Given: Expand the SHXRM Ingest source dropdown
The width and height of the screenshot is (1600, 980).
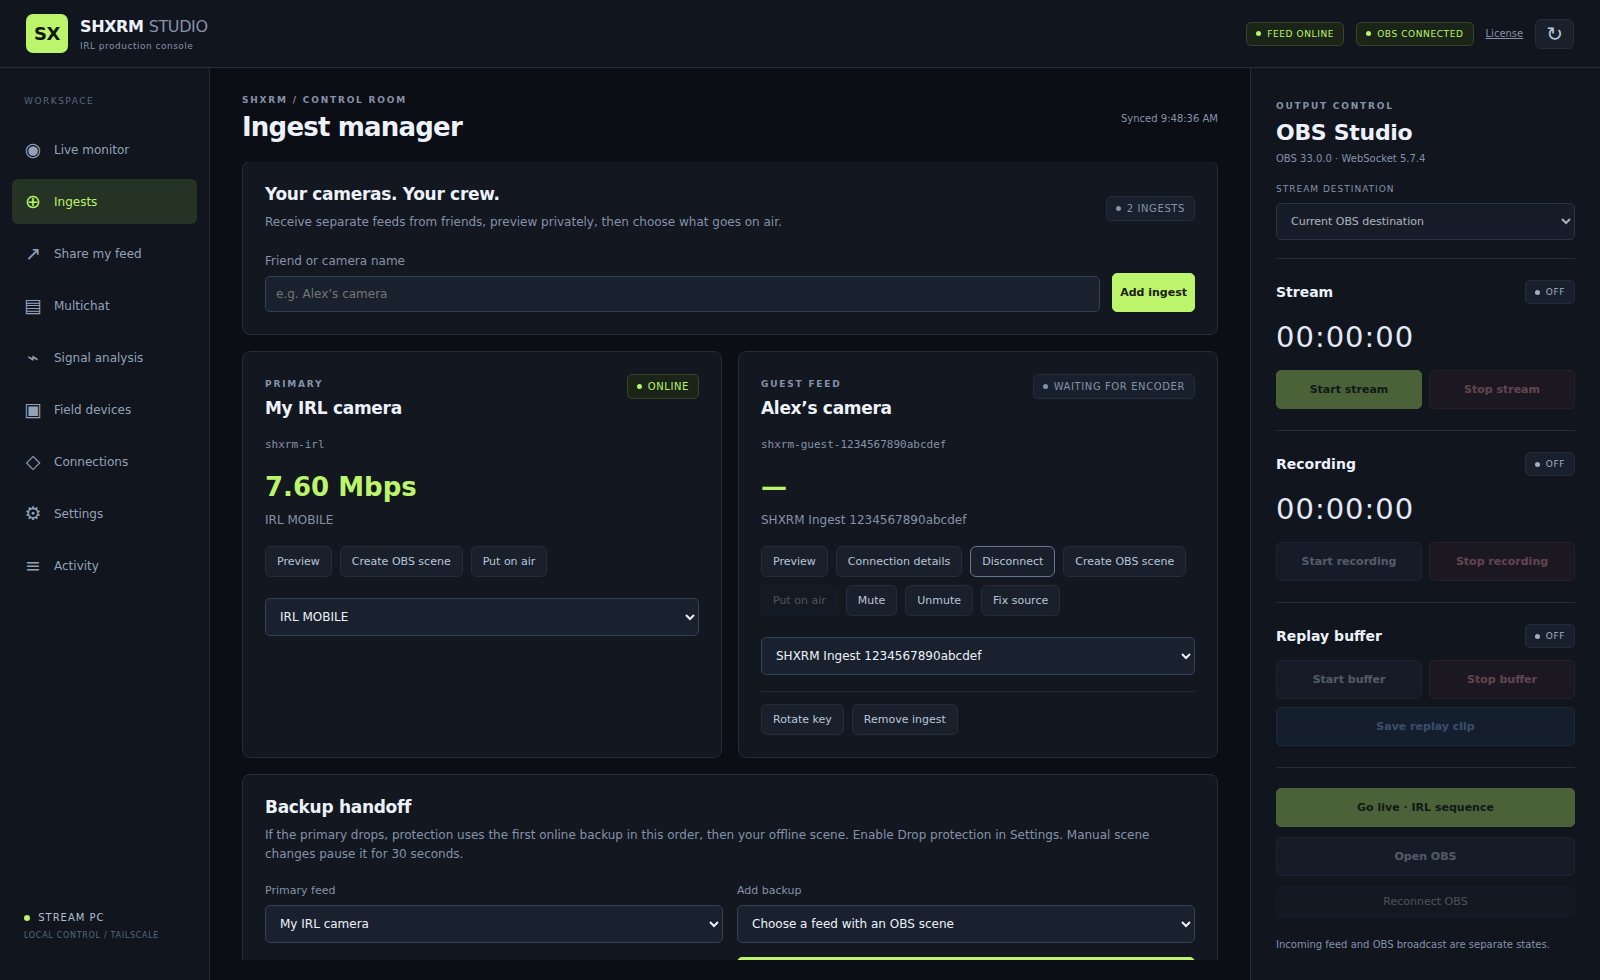Looking at the screenshot, I should pyautogui.click(x=978, y=656).
